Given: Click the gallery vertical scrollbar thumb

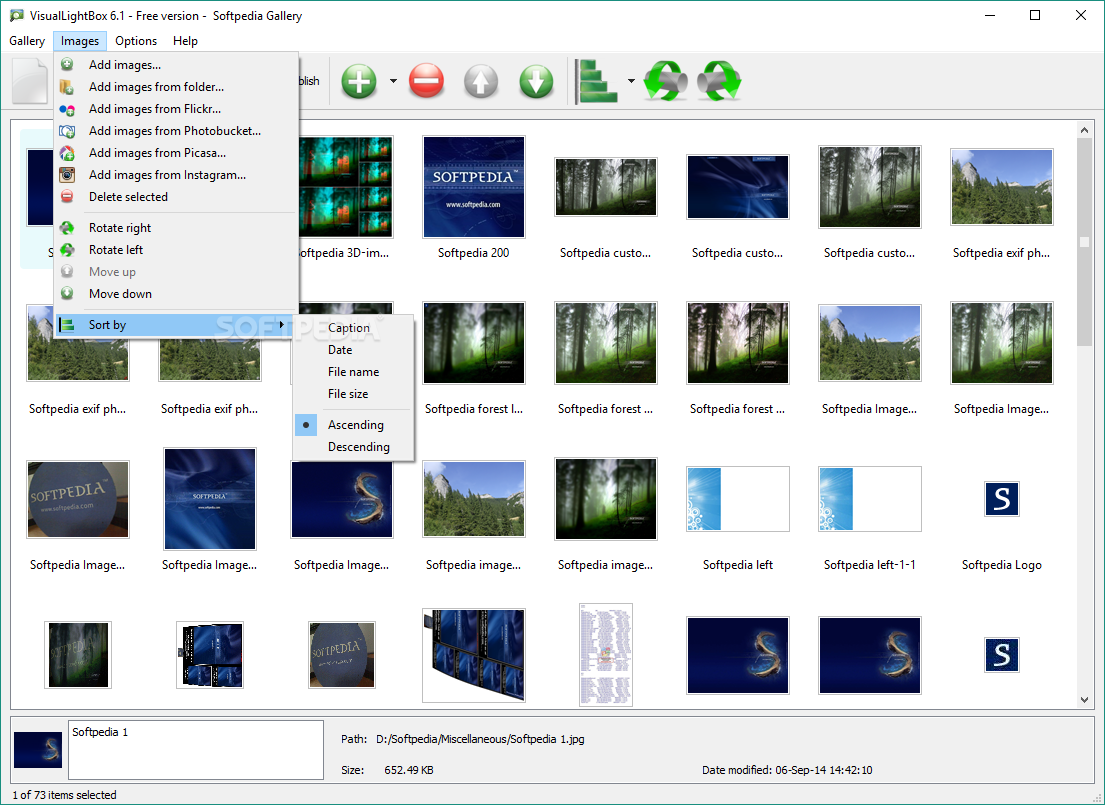Looking at the screenshot, I should [x=1084, y=242].
